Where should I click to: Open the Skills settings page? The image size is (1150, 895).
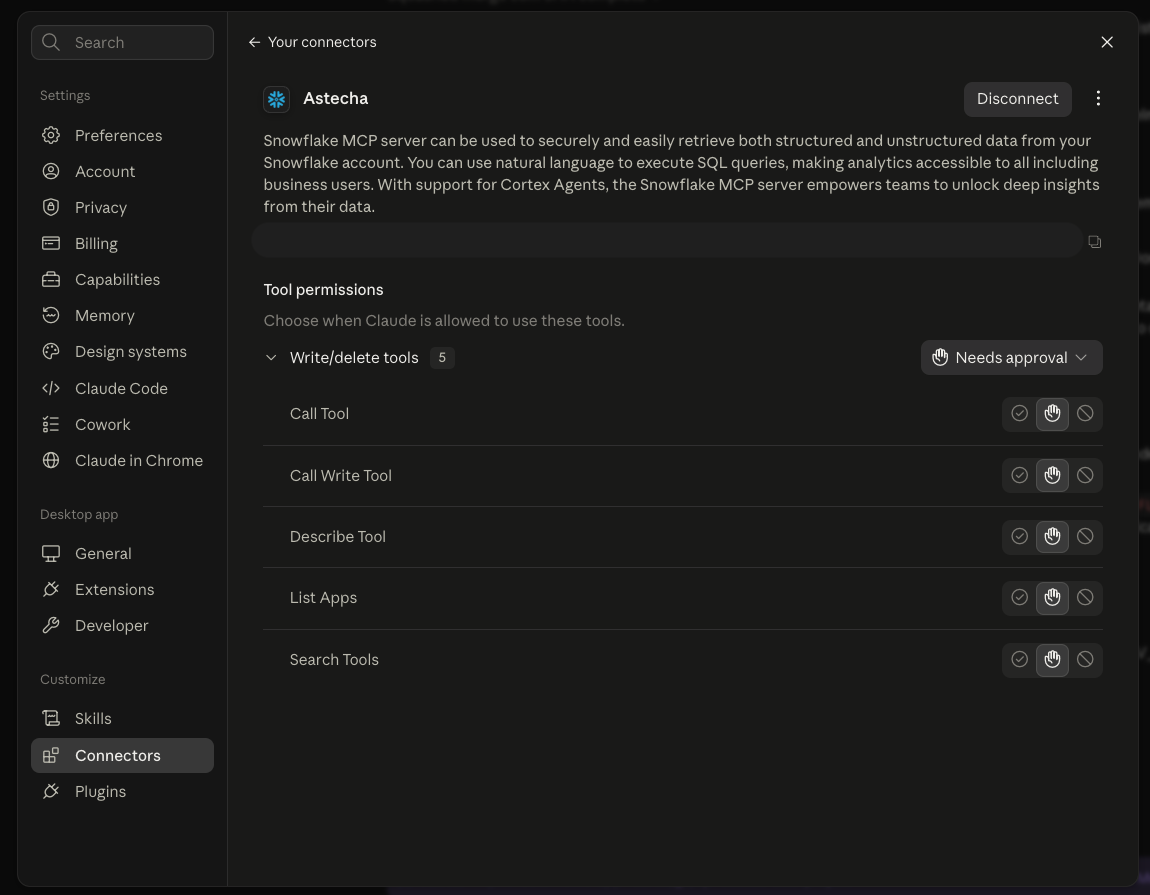point(122,718)
